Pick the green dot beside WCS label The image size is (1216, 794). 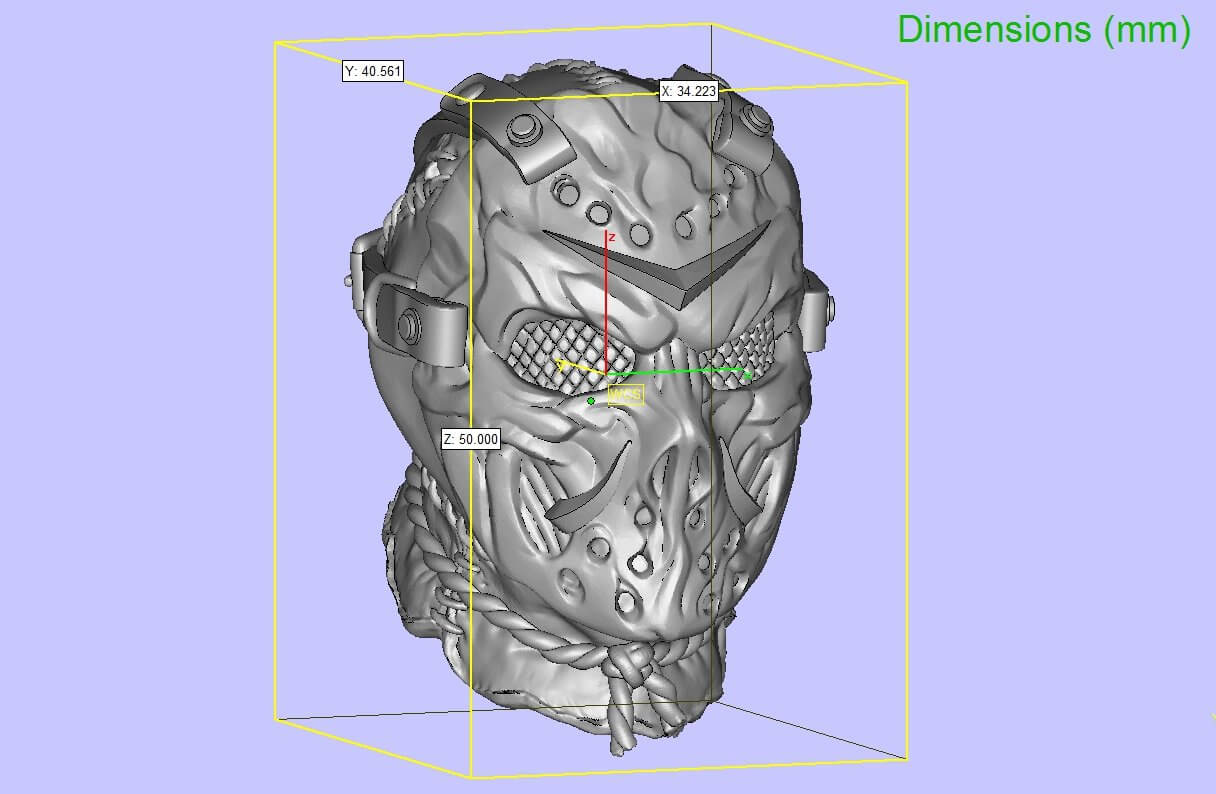pos(591,401)
